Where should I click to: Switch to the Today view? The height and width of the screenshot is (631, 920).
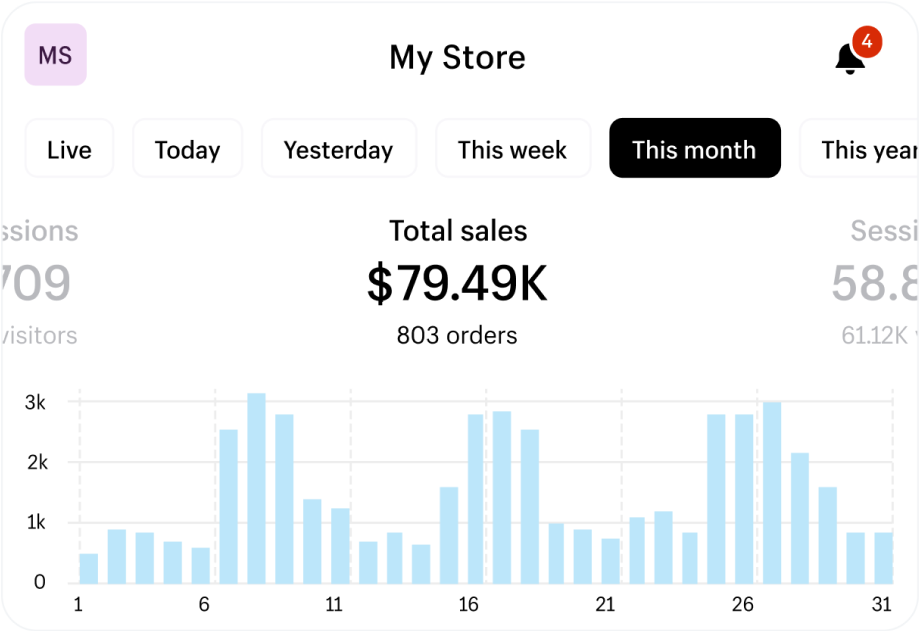(187, 149)
